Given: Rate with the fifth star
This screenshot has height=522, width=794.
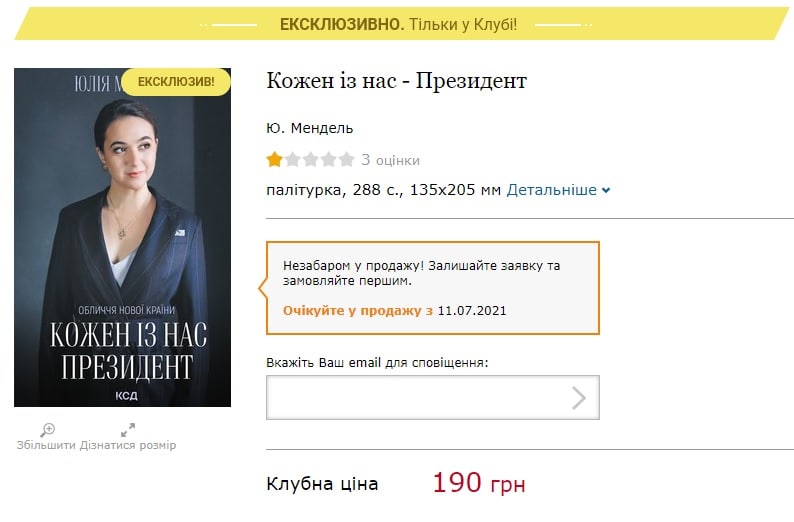Looking at the screenshot, I should pyautogui.click(x=346, y=159).
